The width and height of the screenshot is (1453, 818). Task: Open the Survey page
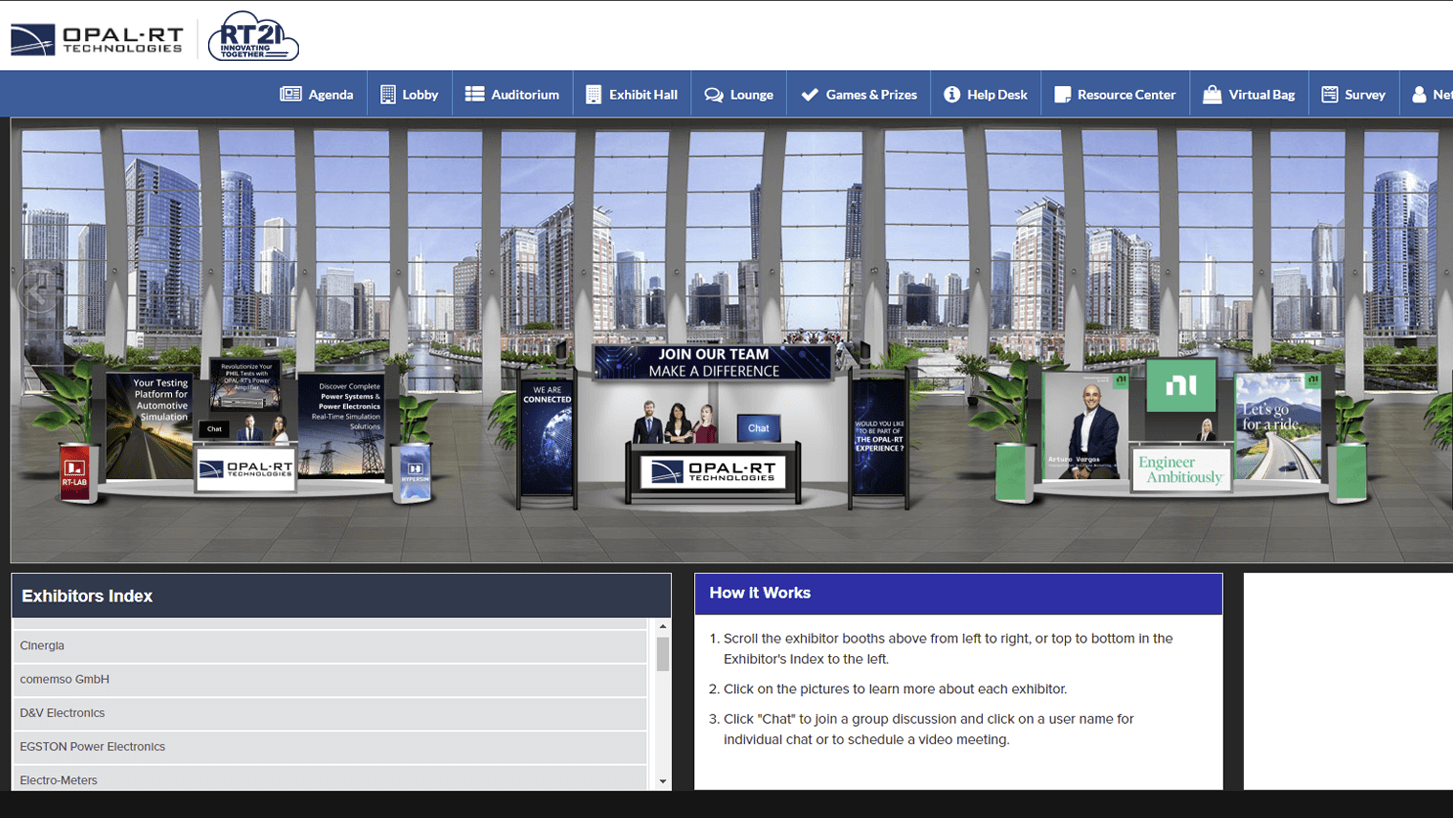[x=1354, y=94]
